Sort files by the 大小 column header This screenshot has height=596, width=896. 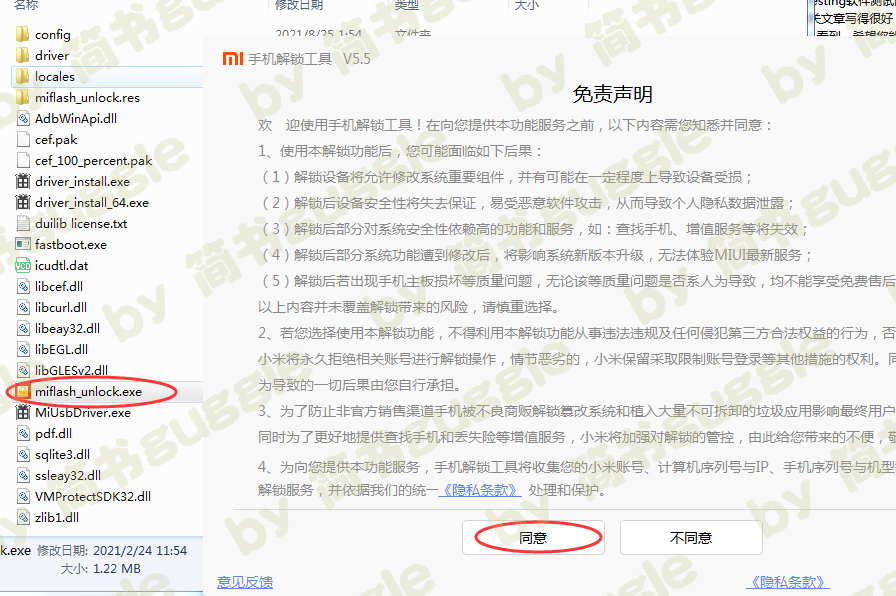coord(527,5)
